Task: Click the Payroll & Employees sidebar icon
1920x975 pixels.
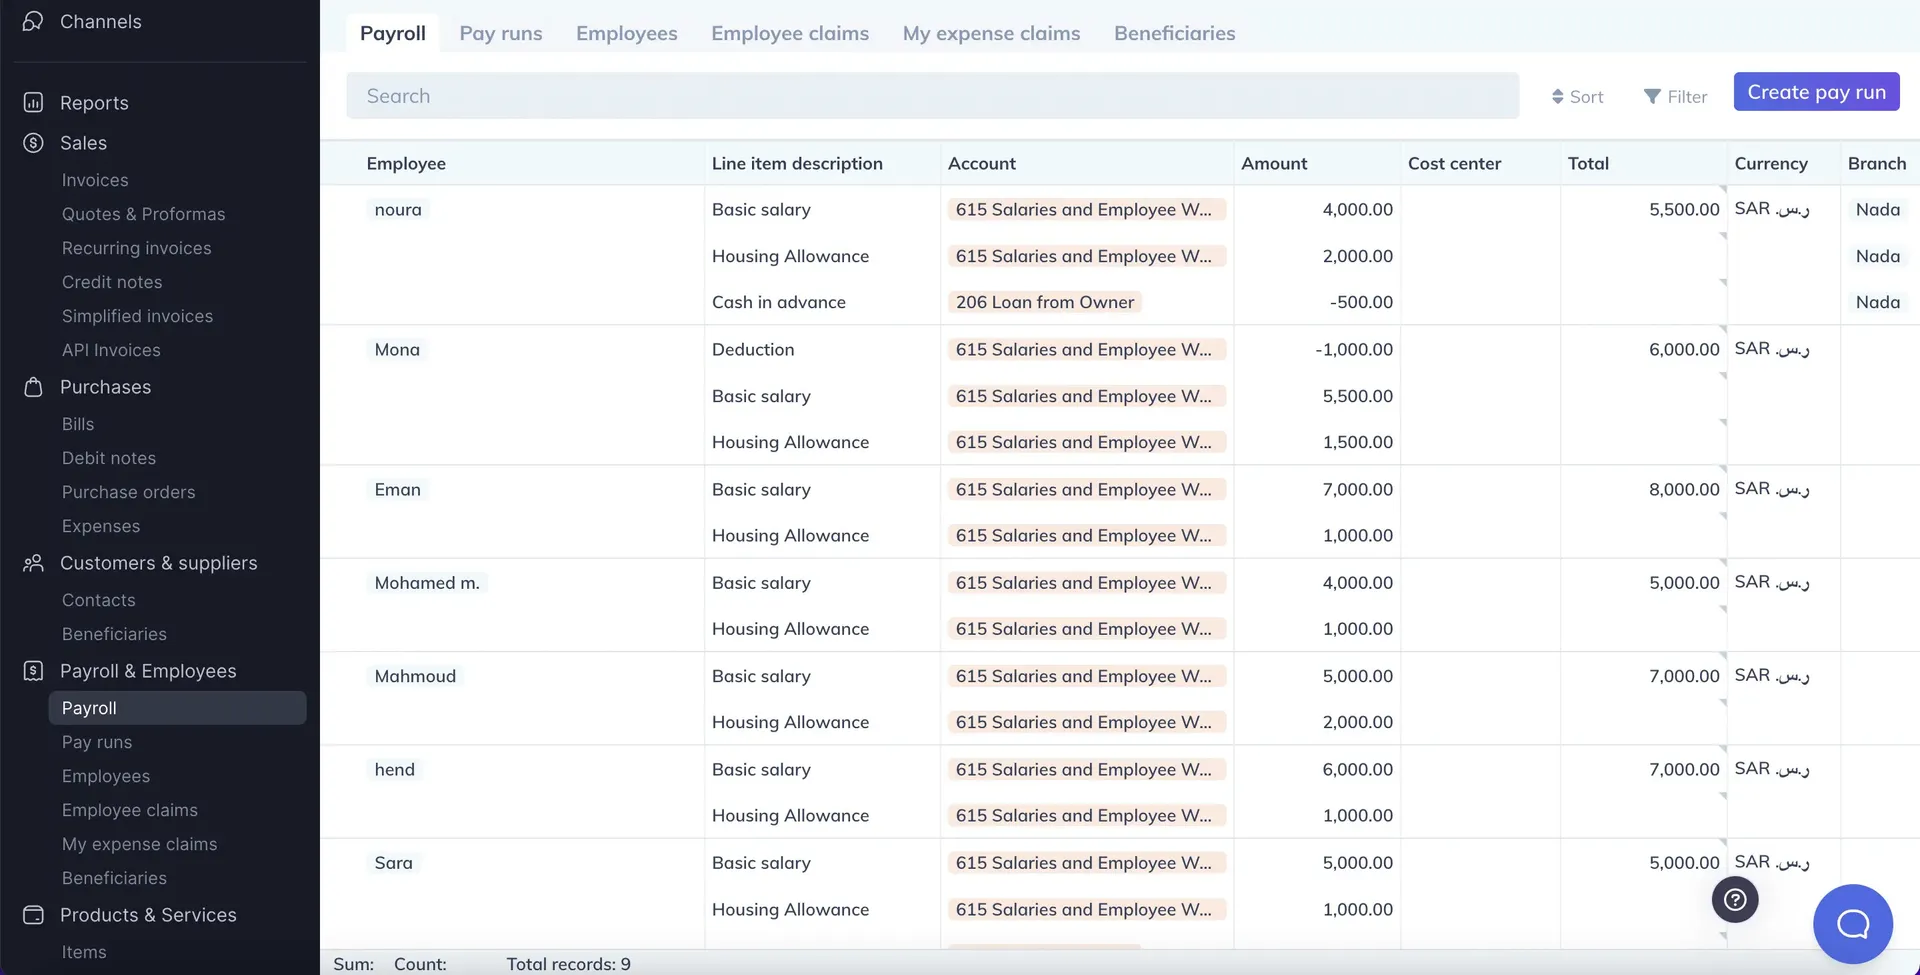Action: (33, 670)
